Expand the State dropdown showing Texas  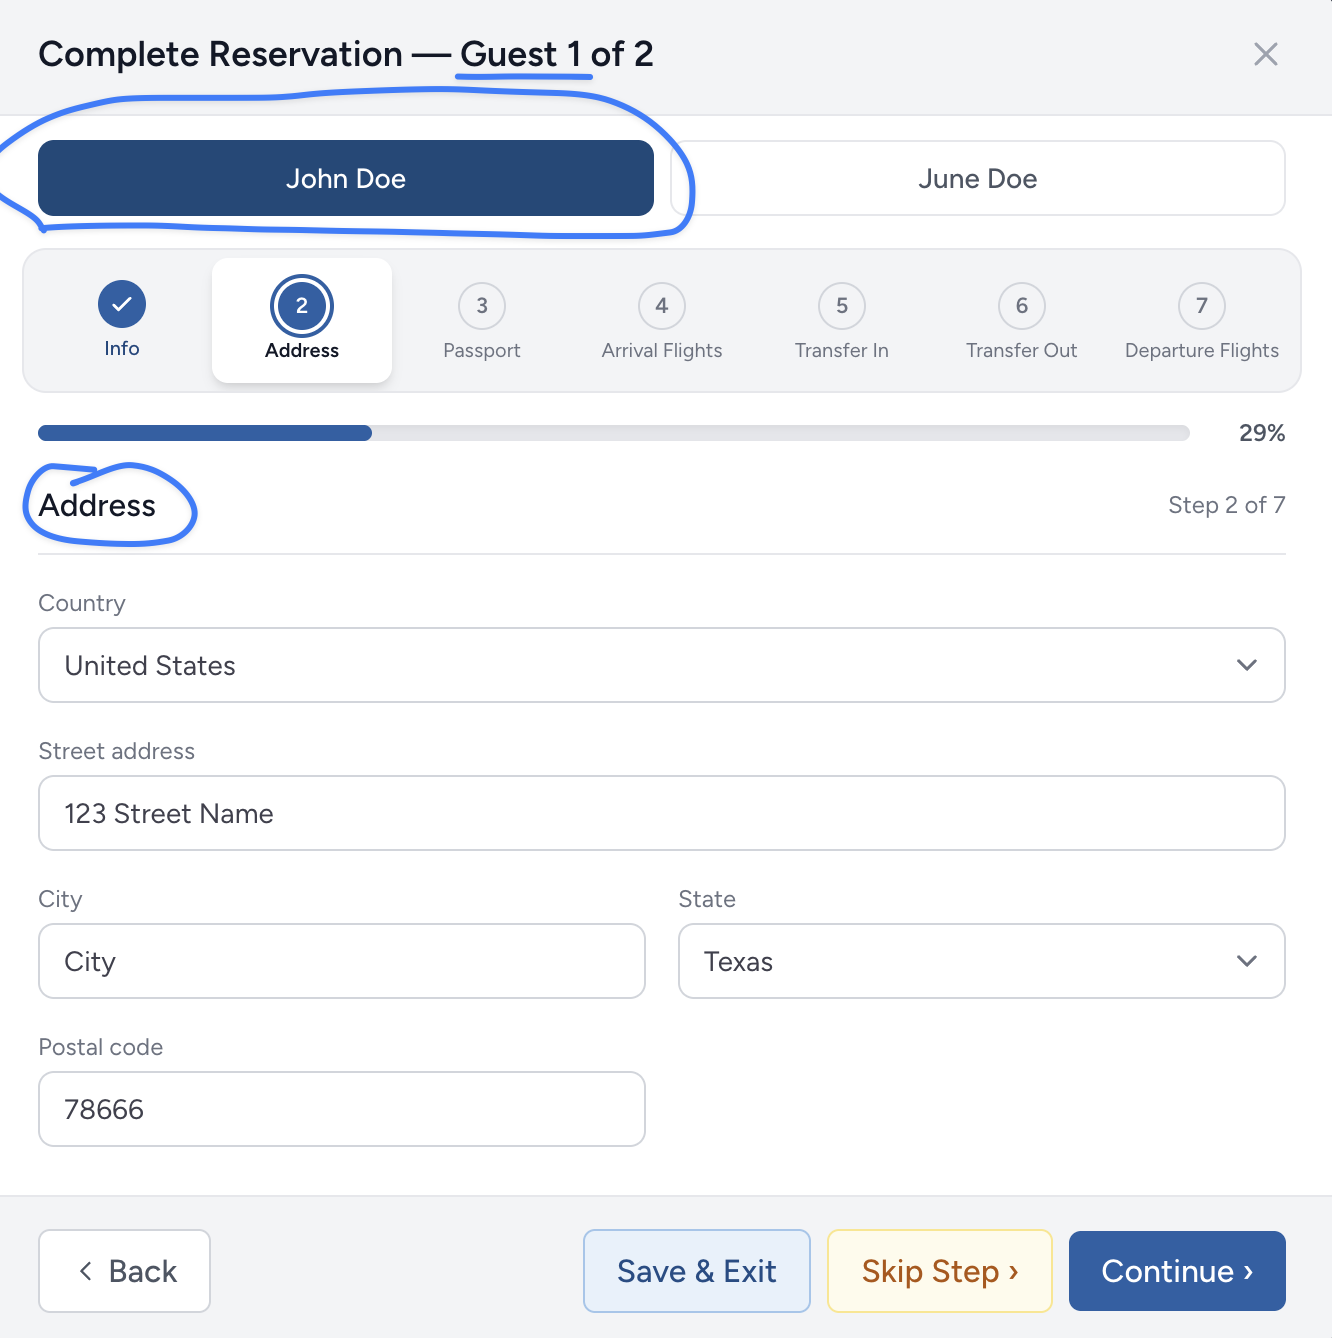pyautogui.click(x=982, y=961)
